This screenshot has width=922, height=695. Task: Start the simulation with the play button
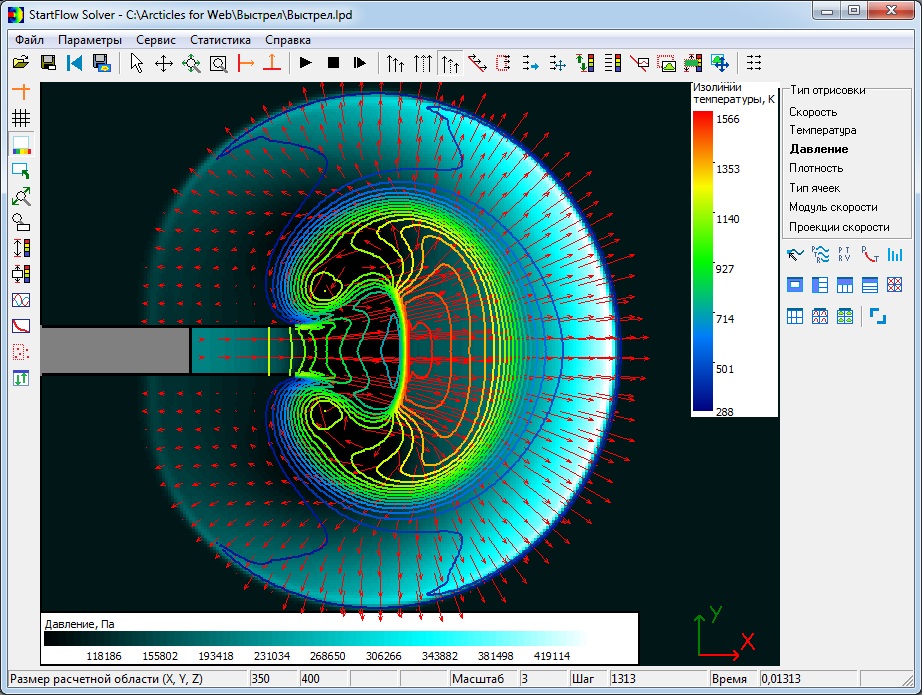(306, 62)
